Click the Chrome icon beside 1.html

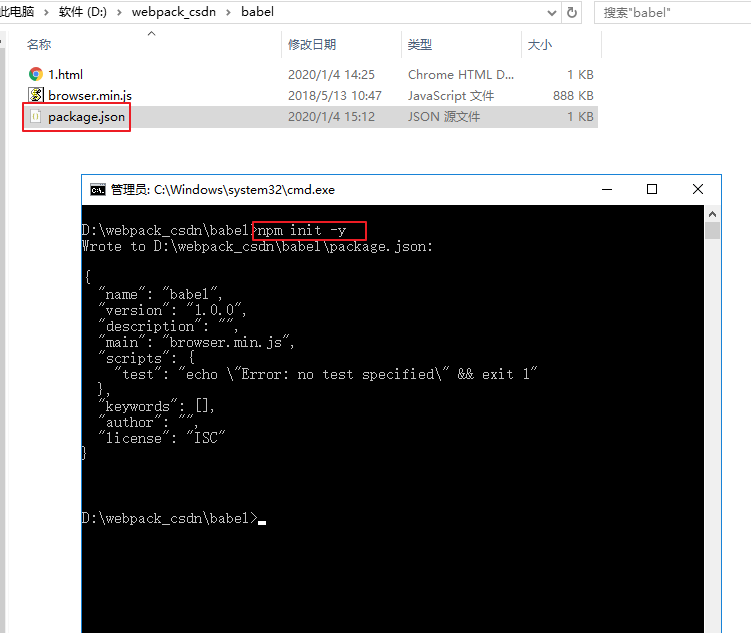(x=35, y=74)
